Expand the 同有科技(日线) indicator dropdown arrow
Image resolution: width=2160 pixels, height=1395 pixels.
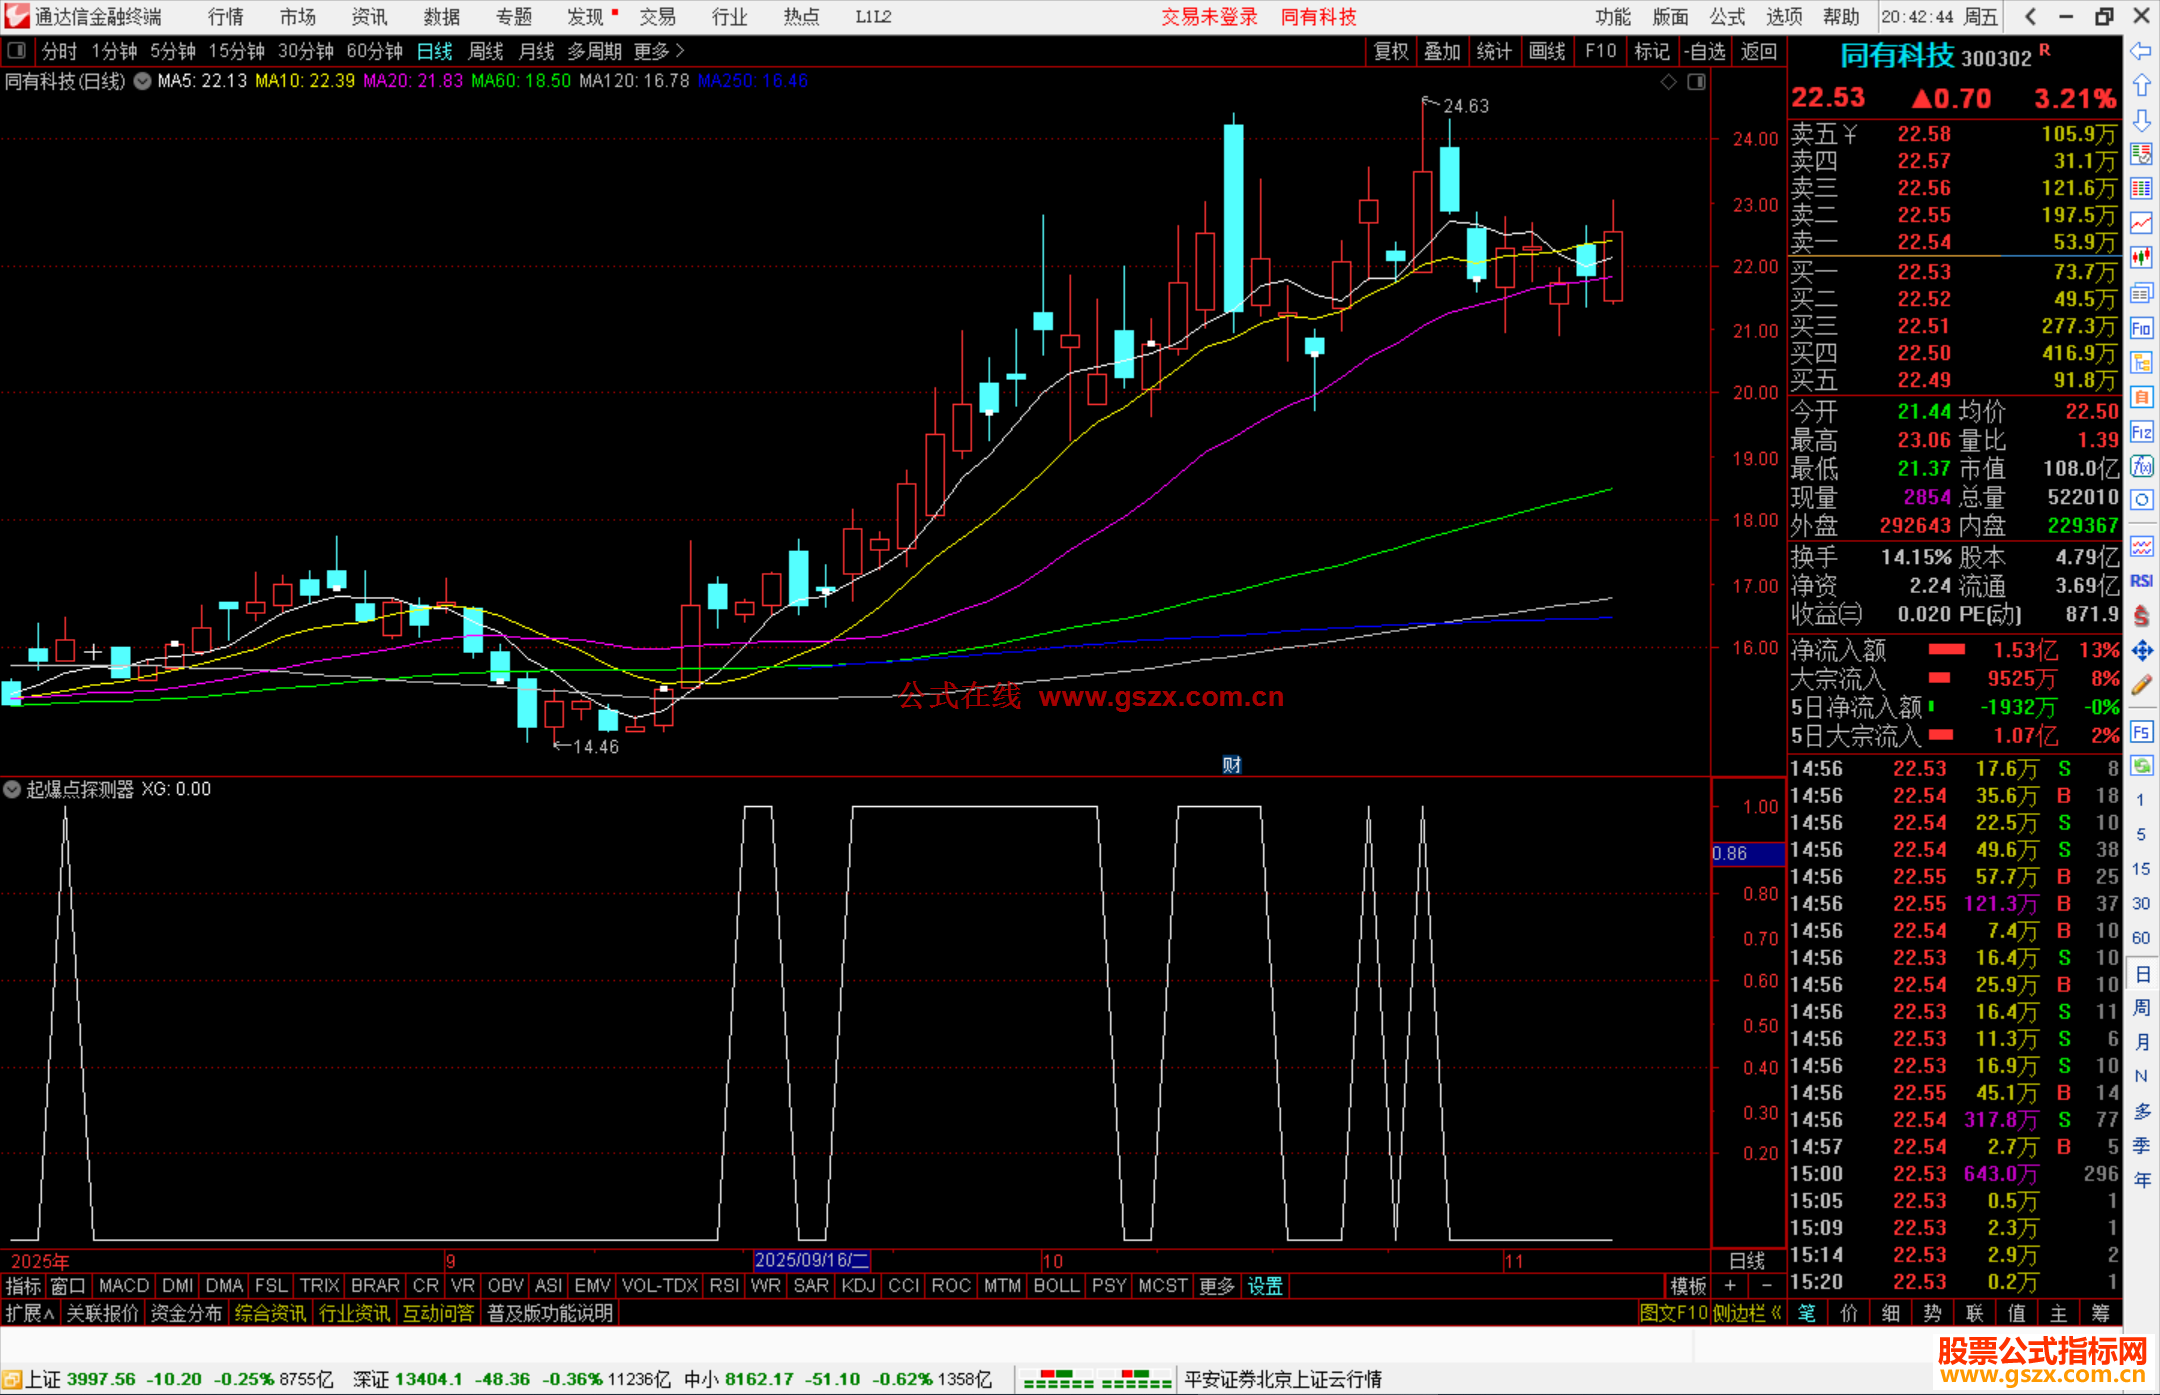(x=143, y=81)
